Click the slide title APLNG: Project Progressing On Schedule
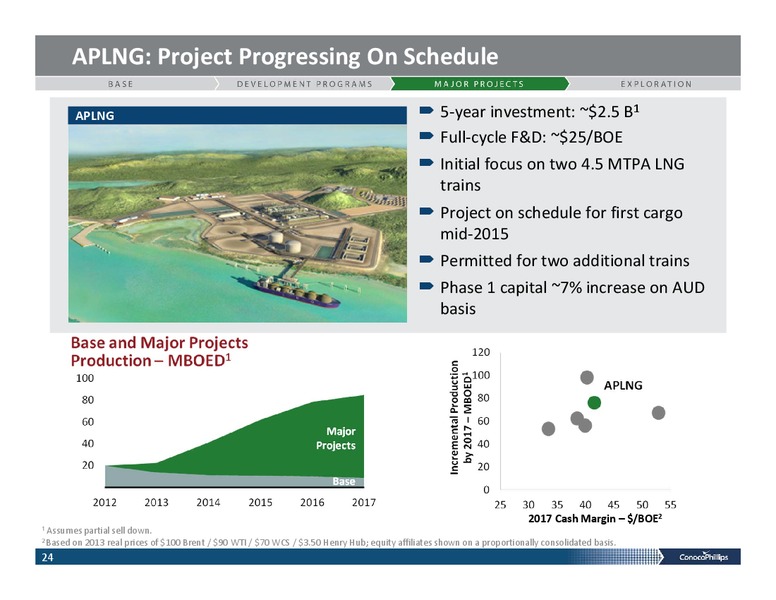Viewport: 776px width, 600px height. coord(285,56)
